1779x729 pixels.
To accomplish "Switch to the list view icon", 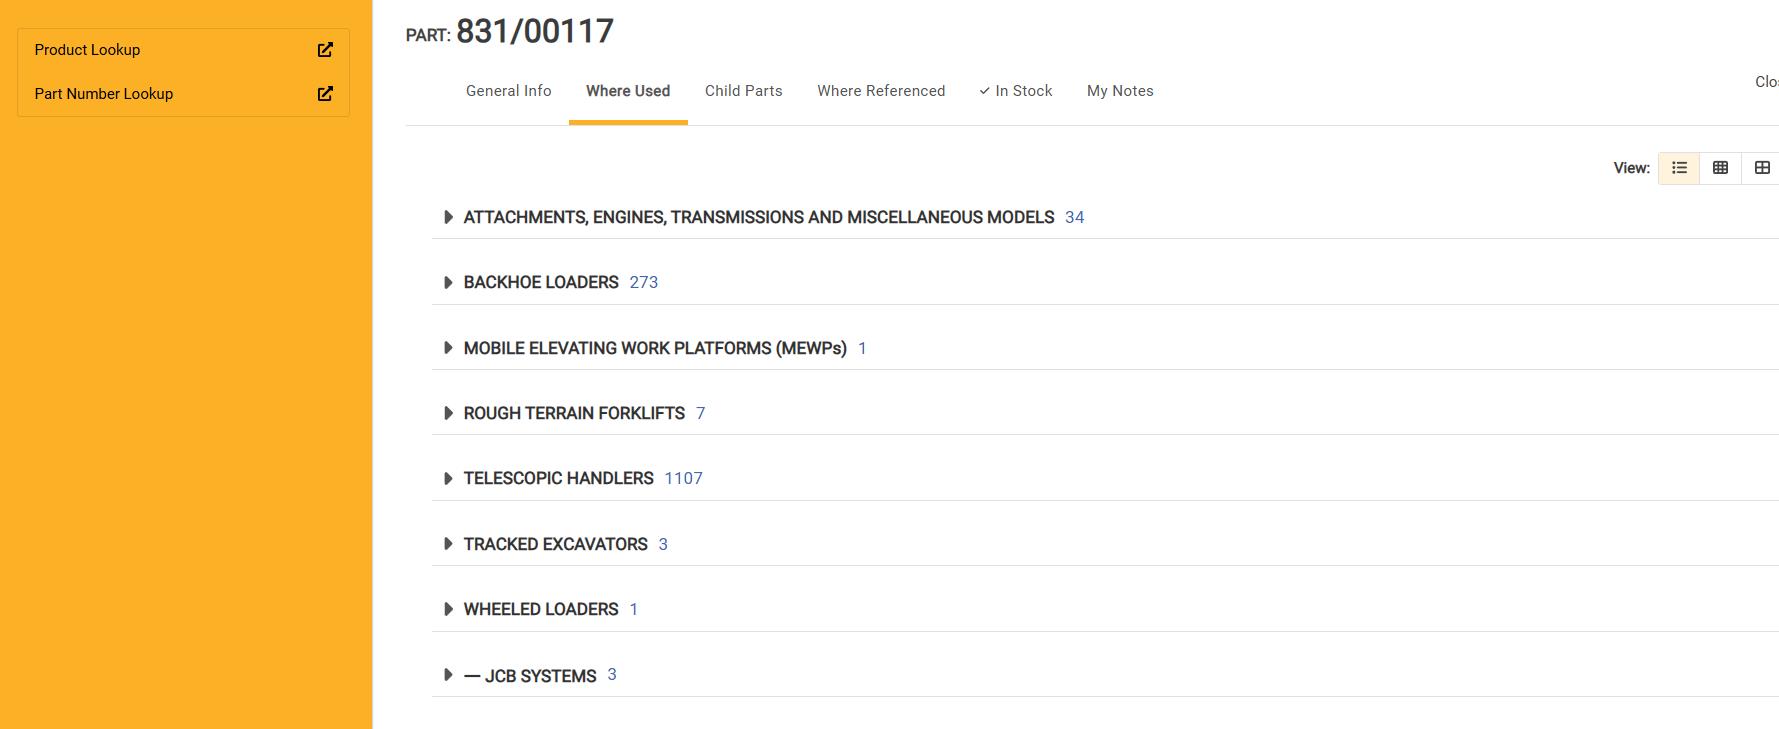I will pyautogui.click(x=1679, y=168).
